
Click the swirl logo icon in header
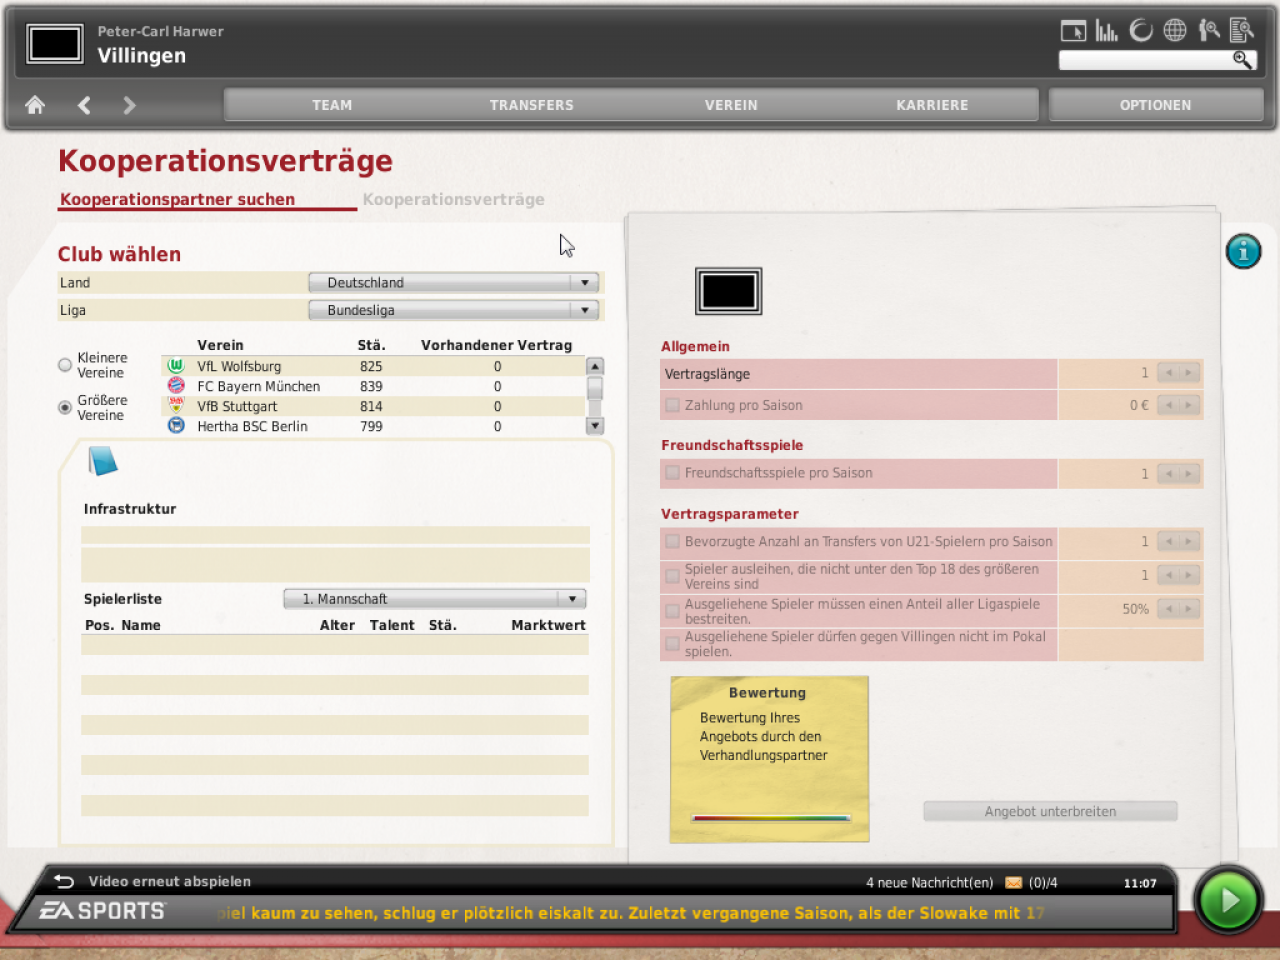coord(1141,31)
